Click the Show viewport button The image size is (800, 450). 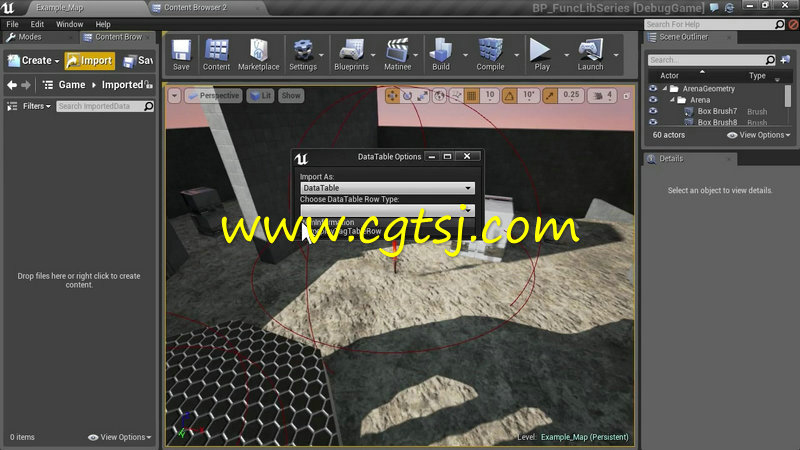pos(291,95)
